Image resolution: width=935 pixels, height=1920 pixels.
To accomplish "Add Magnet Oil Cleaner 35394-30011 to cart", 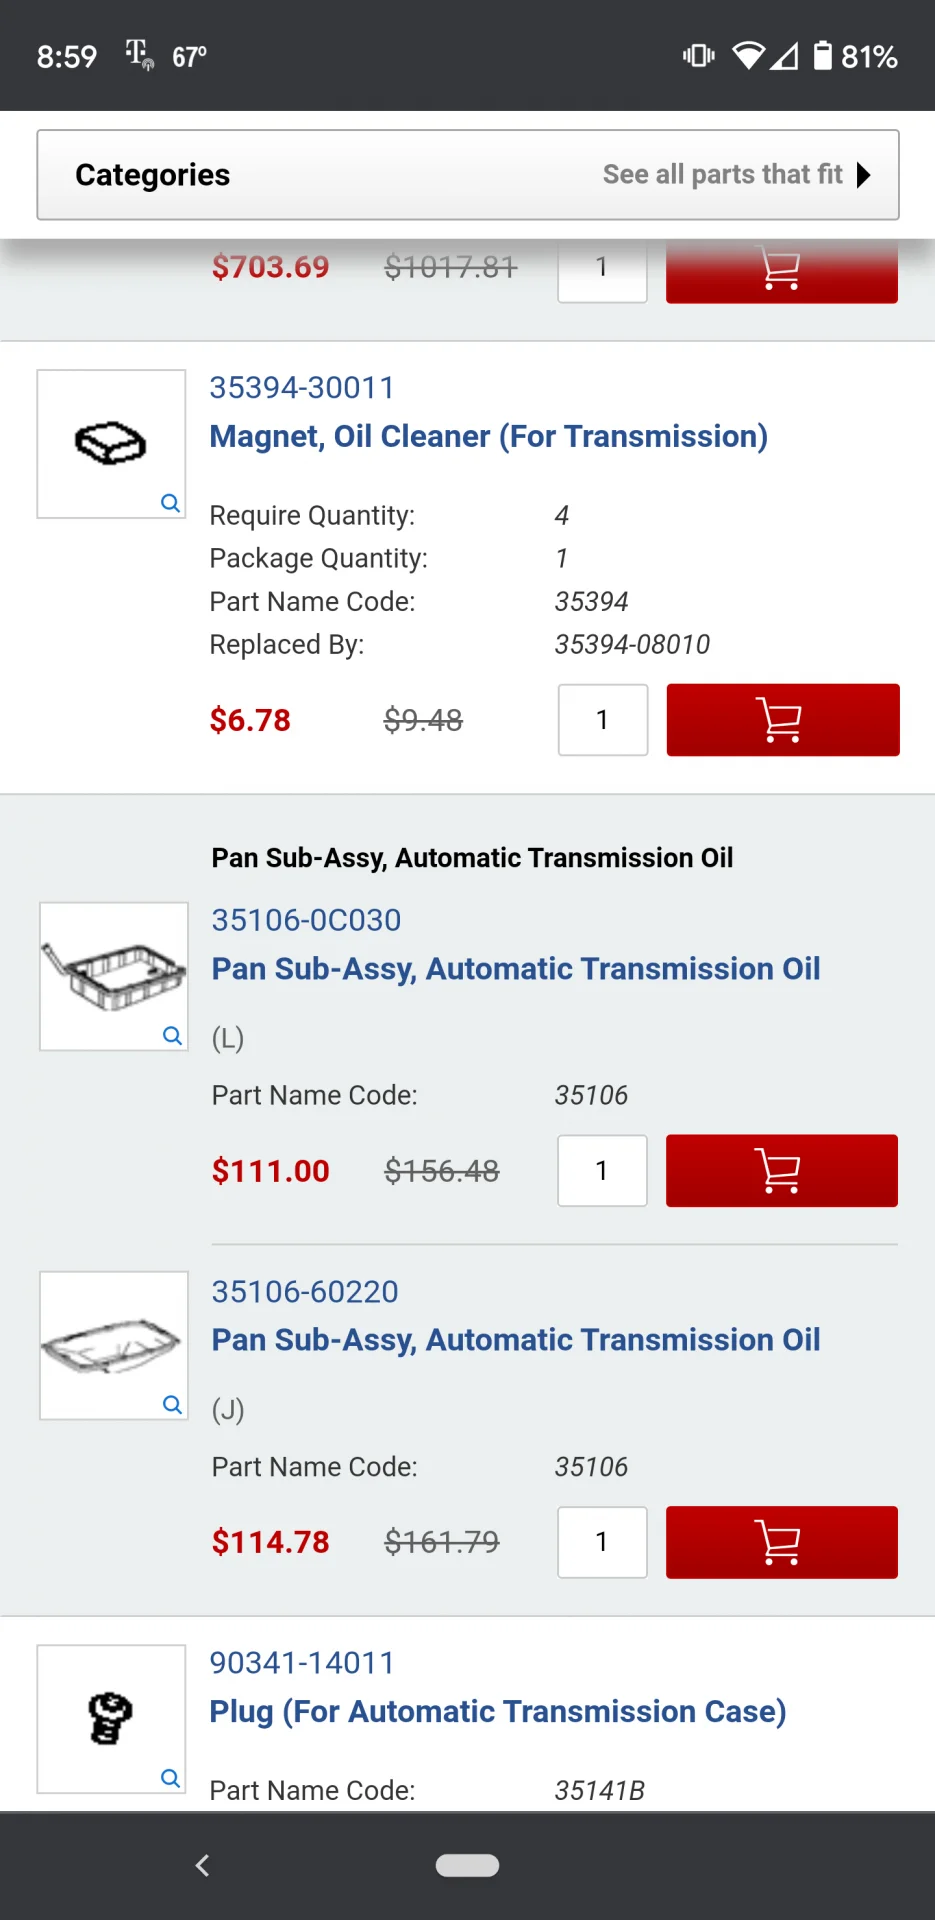I will click(782, 720).
